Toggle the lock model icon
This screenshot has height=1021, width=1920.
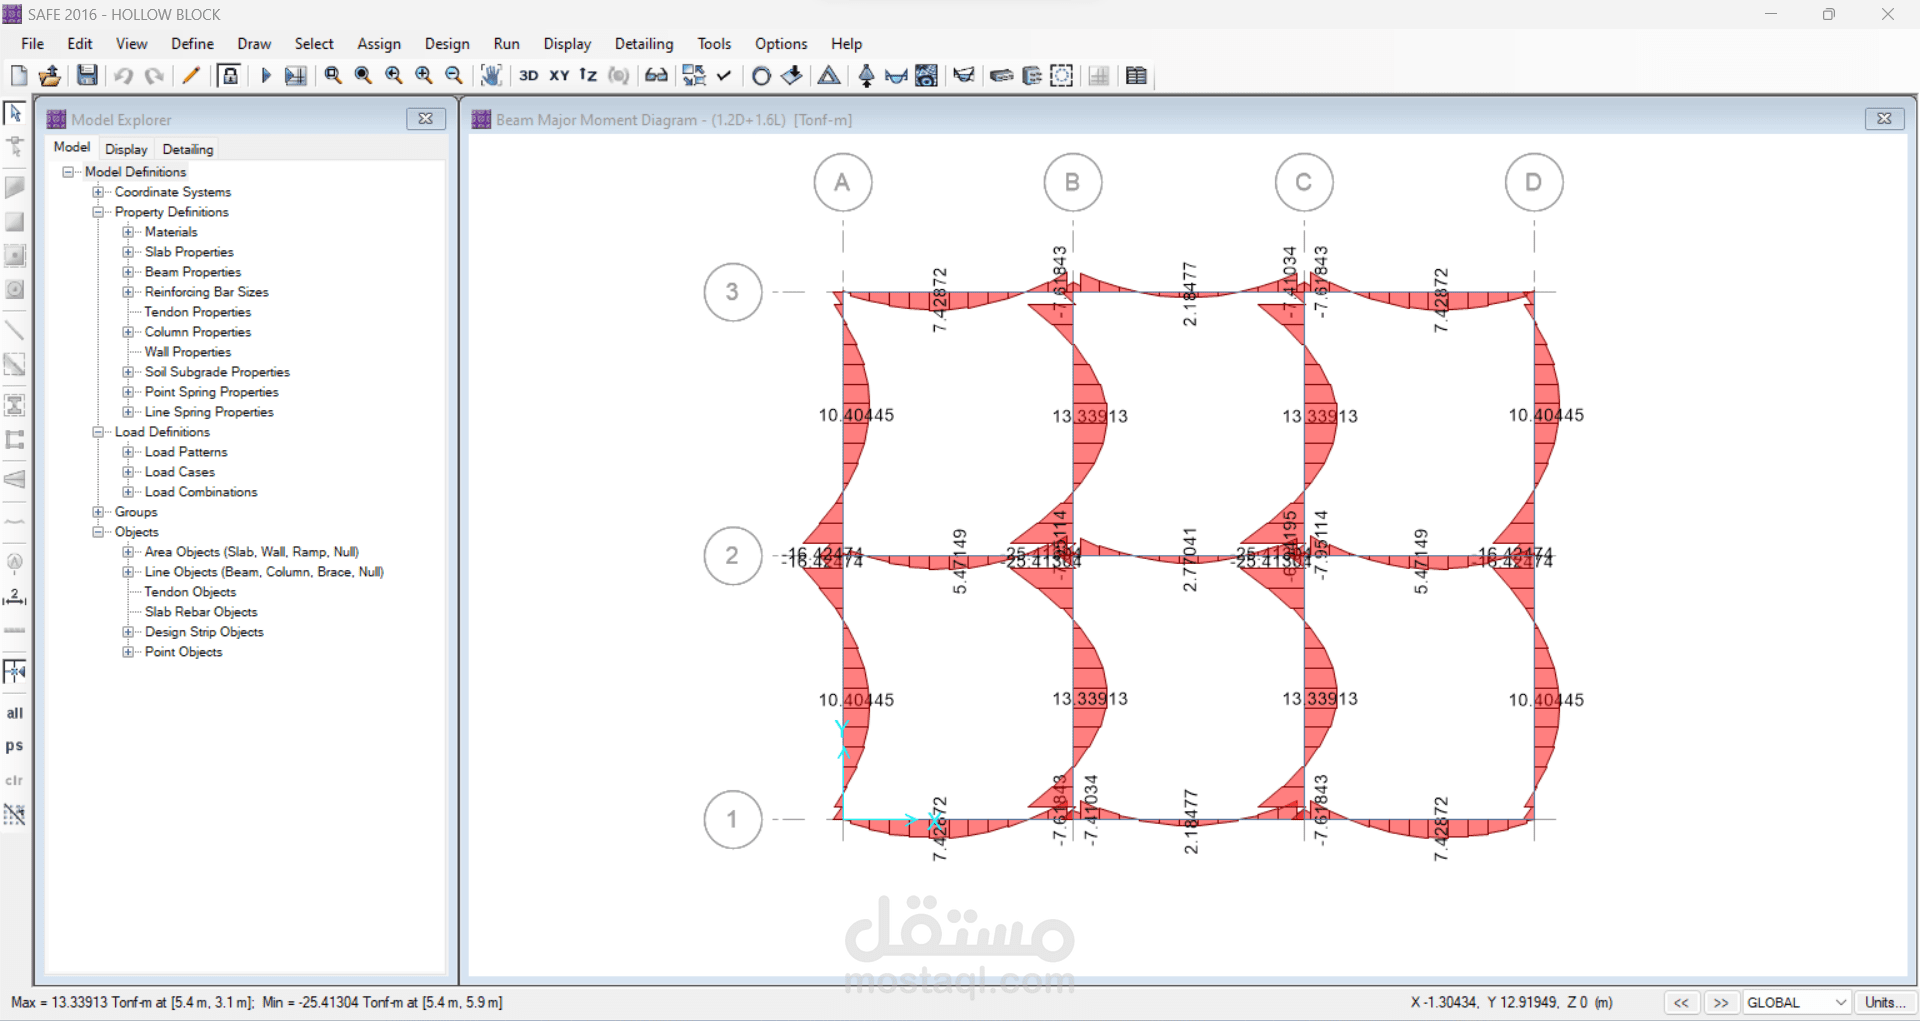coord(229,76)
